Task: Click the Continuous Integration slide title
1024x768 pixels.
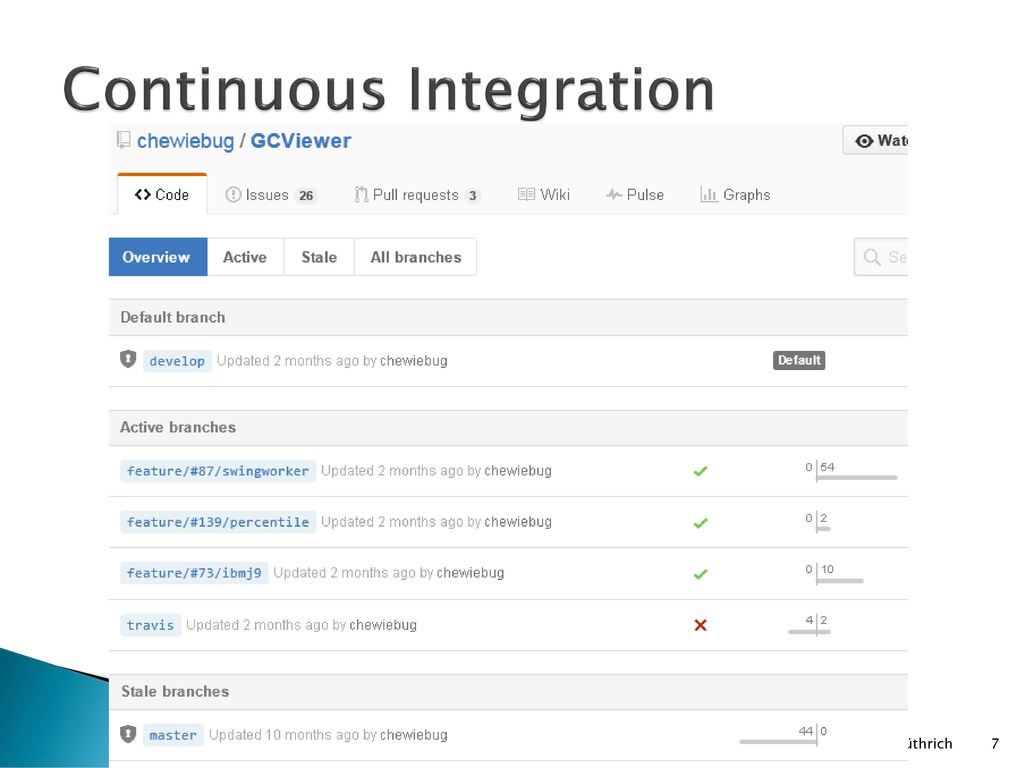Action: pyautogui.click(x=389, y=90)
